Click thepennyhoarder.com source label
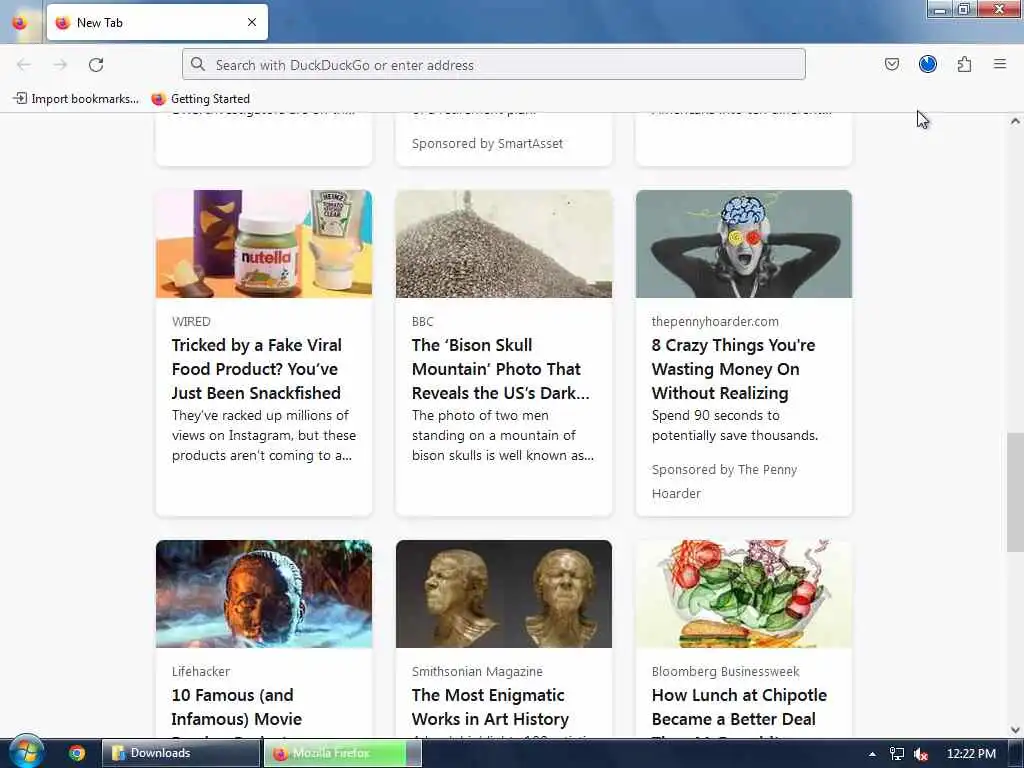The height and width of the screenshot is (768, 1024). [x=715, y=321]
